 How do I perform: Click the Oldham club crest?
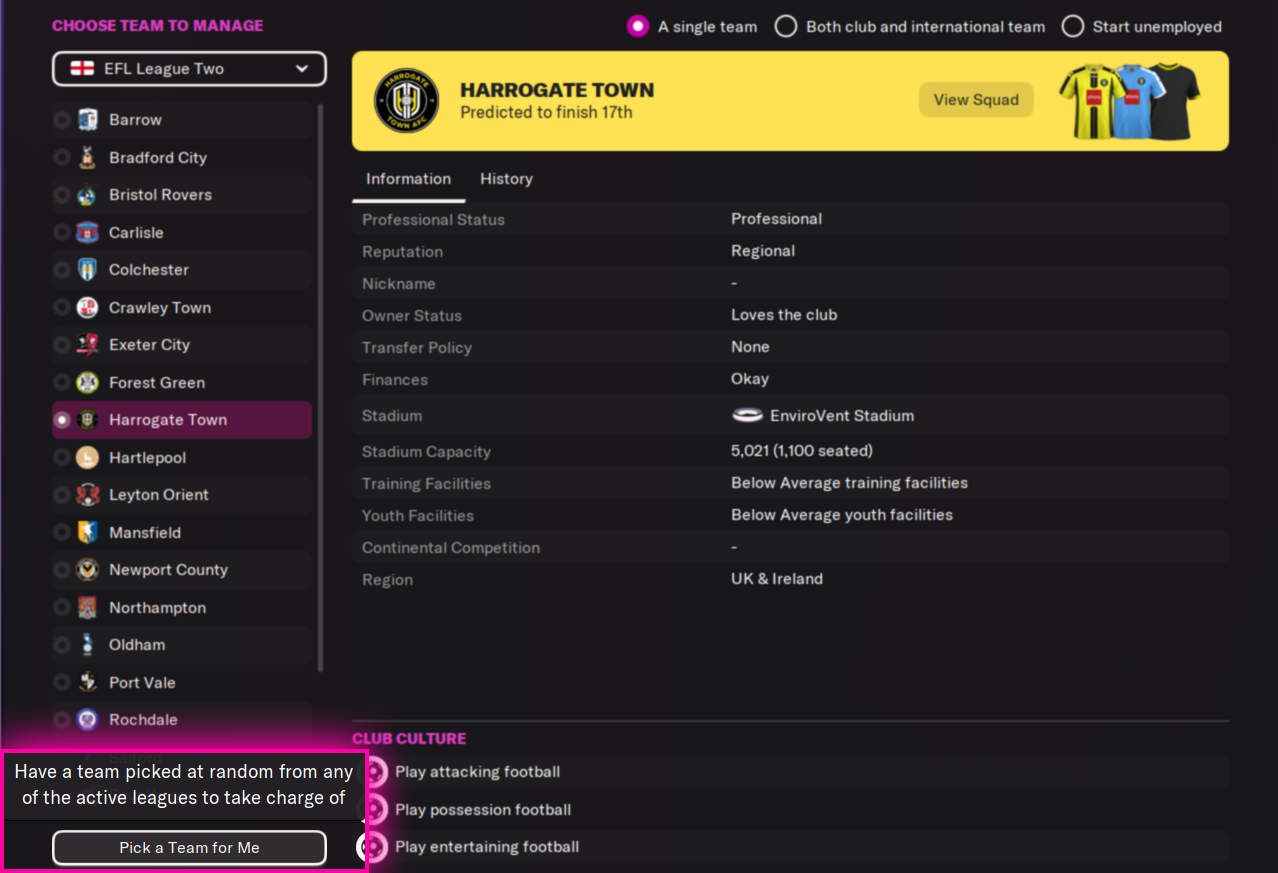(88, 645)
